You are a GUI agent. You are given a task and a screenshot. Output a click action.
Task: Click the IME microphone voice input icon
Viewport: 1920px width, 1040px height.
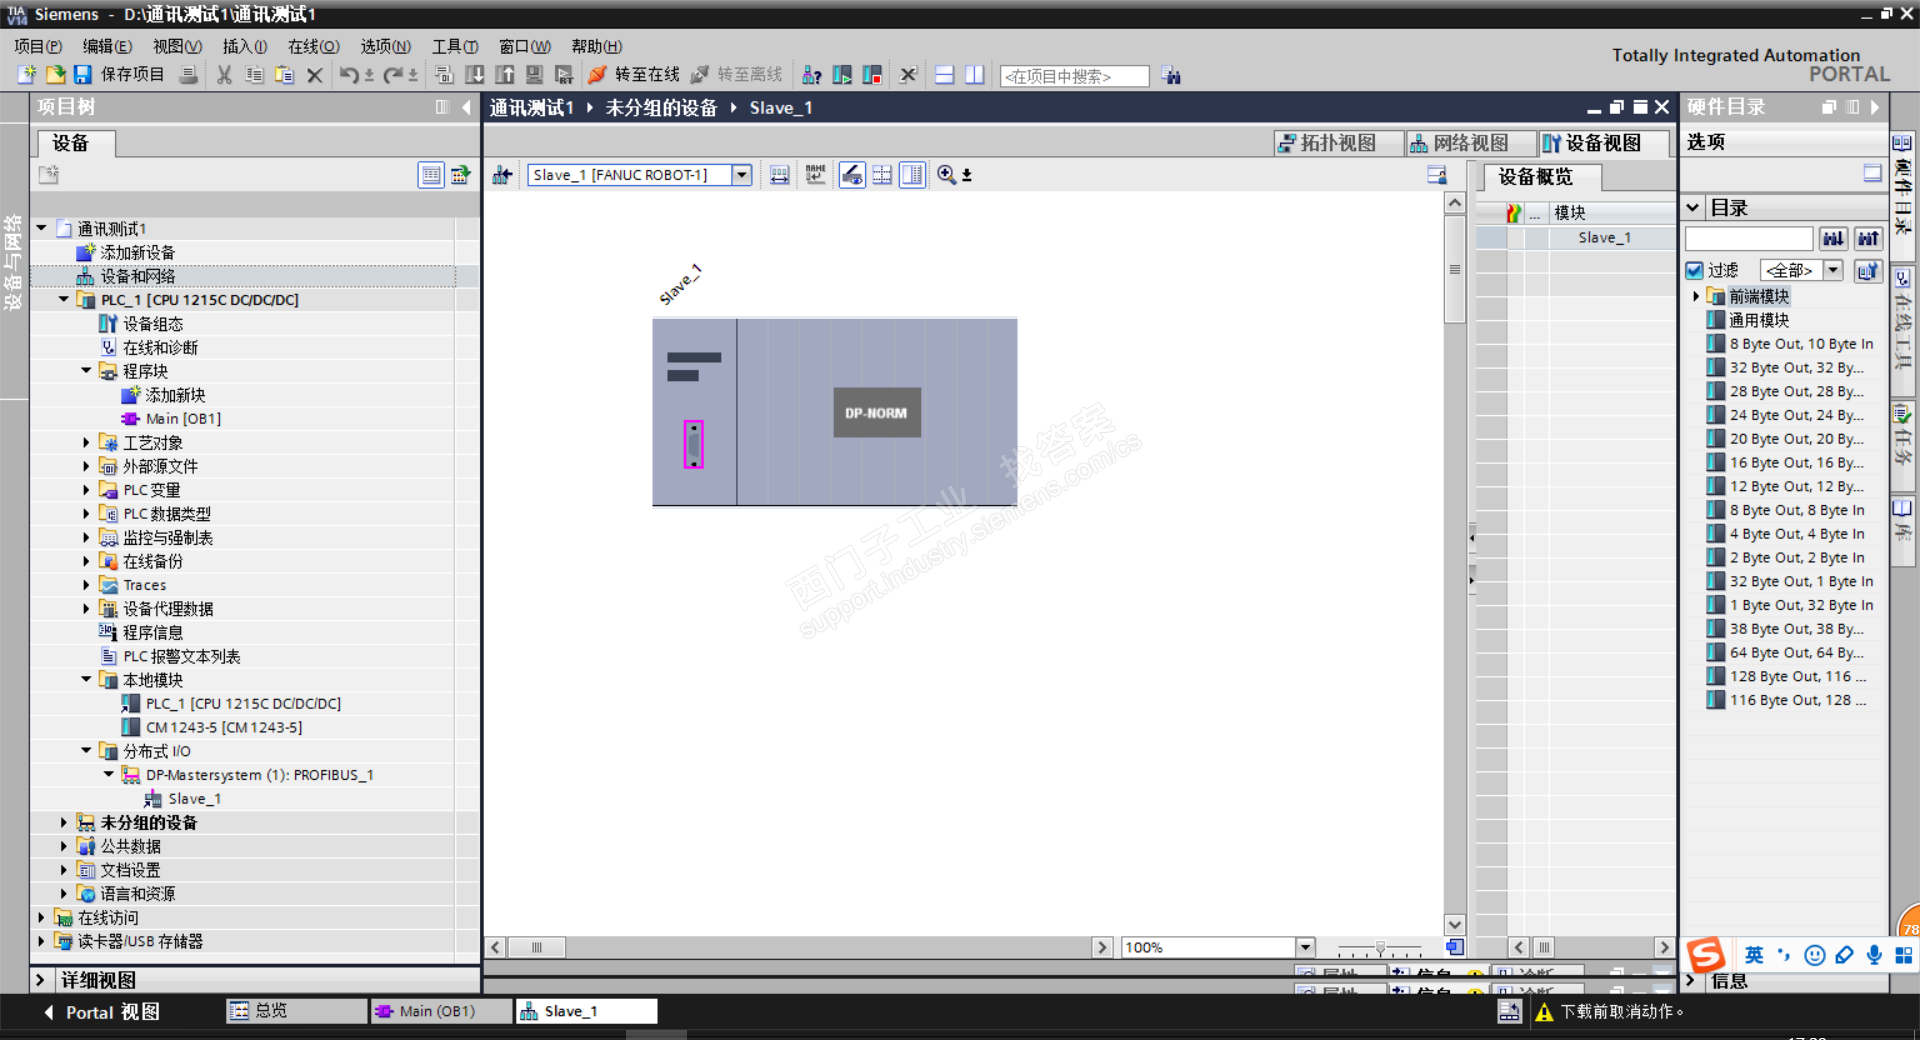[1874, 955]
